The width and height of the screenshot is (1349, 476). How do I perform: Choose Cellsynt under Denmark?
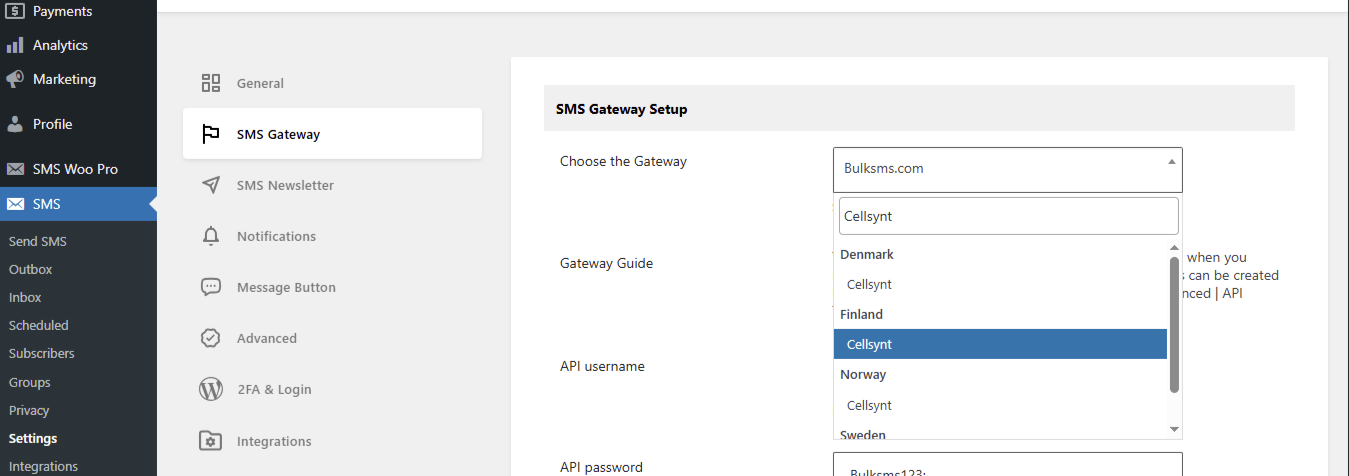pyautogui.click(x=1000, y=284)
